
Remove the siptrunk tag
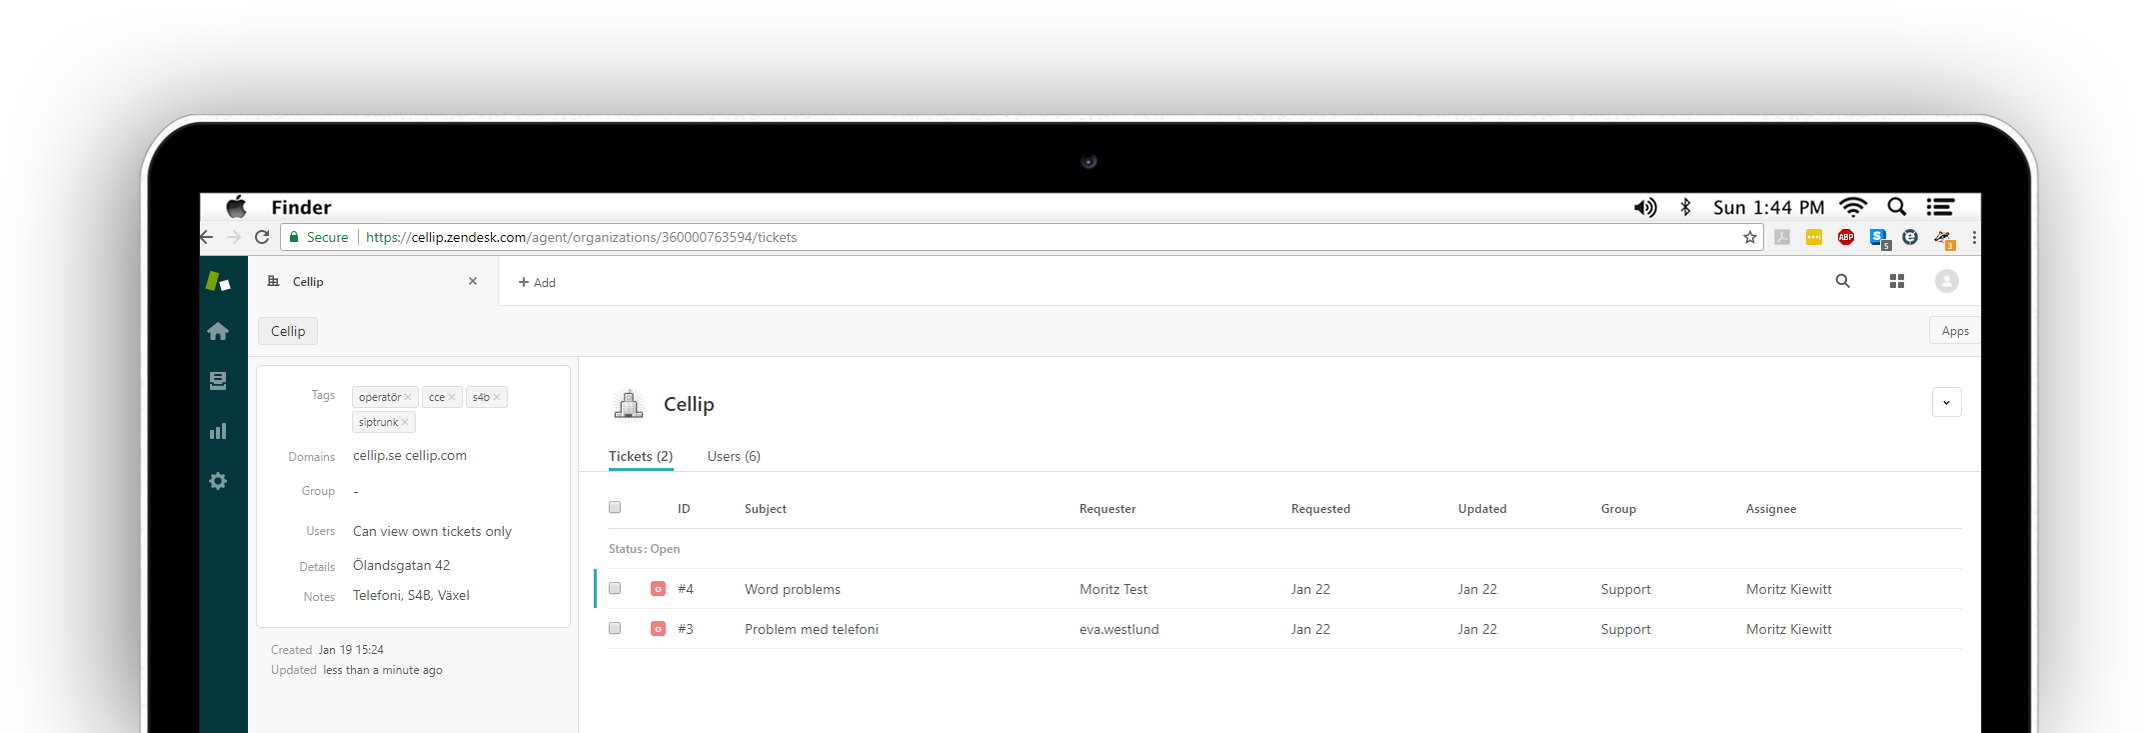pyautogui.click(x=405, y=422)
